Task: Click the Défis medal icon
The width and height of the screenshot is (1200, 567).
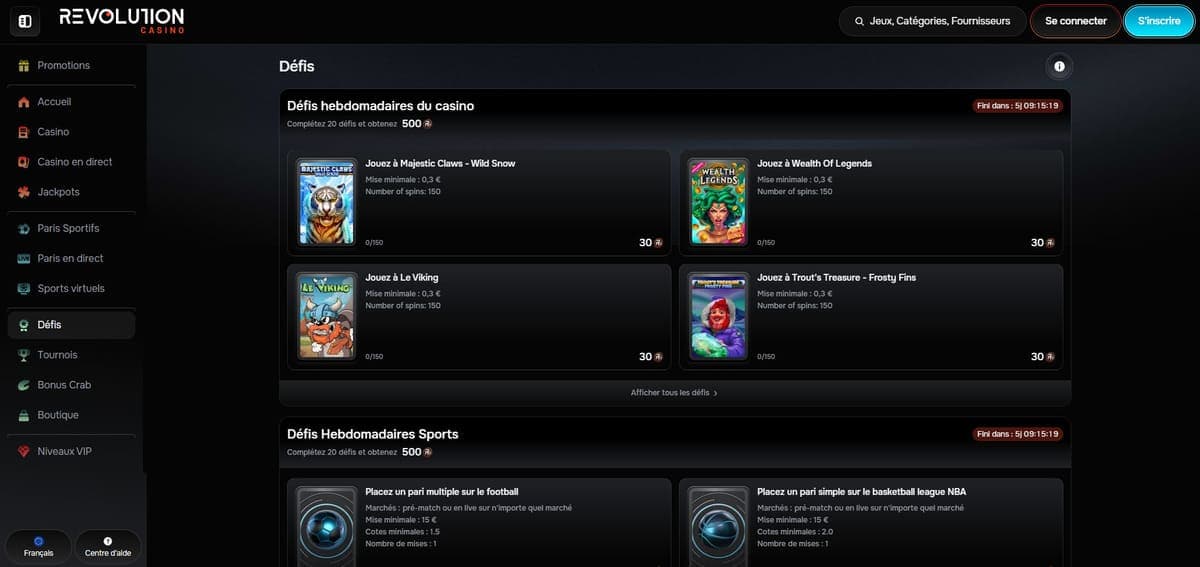Action: click(24, 325)
